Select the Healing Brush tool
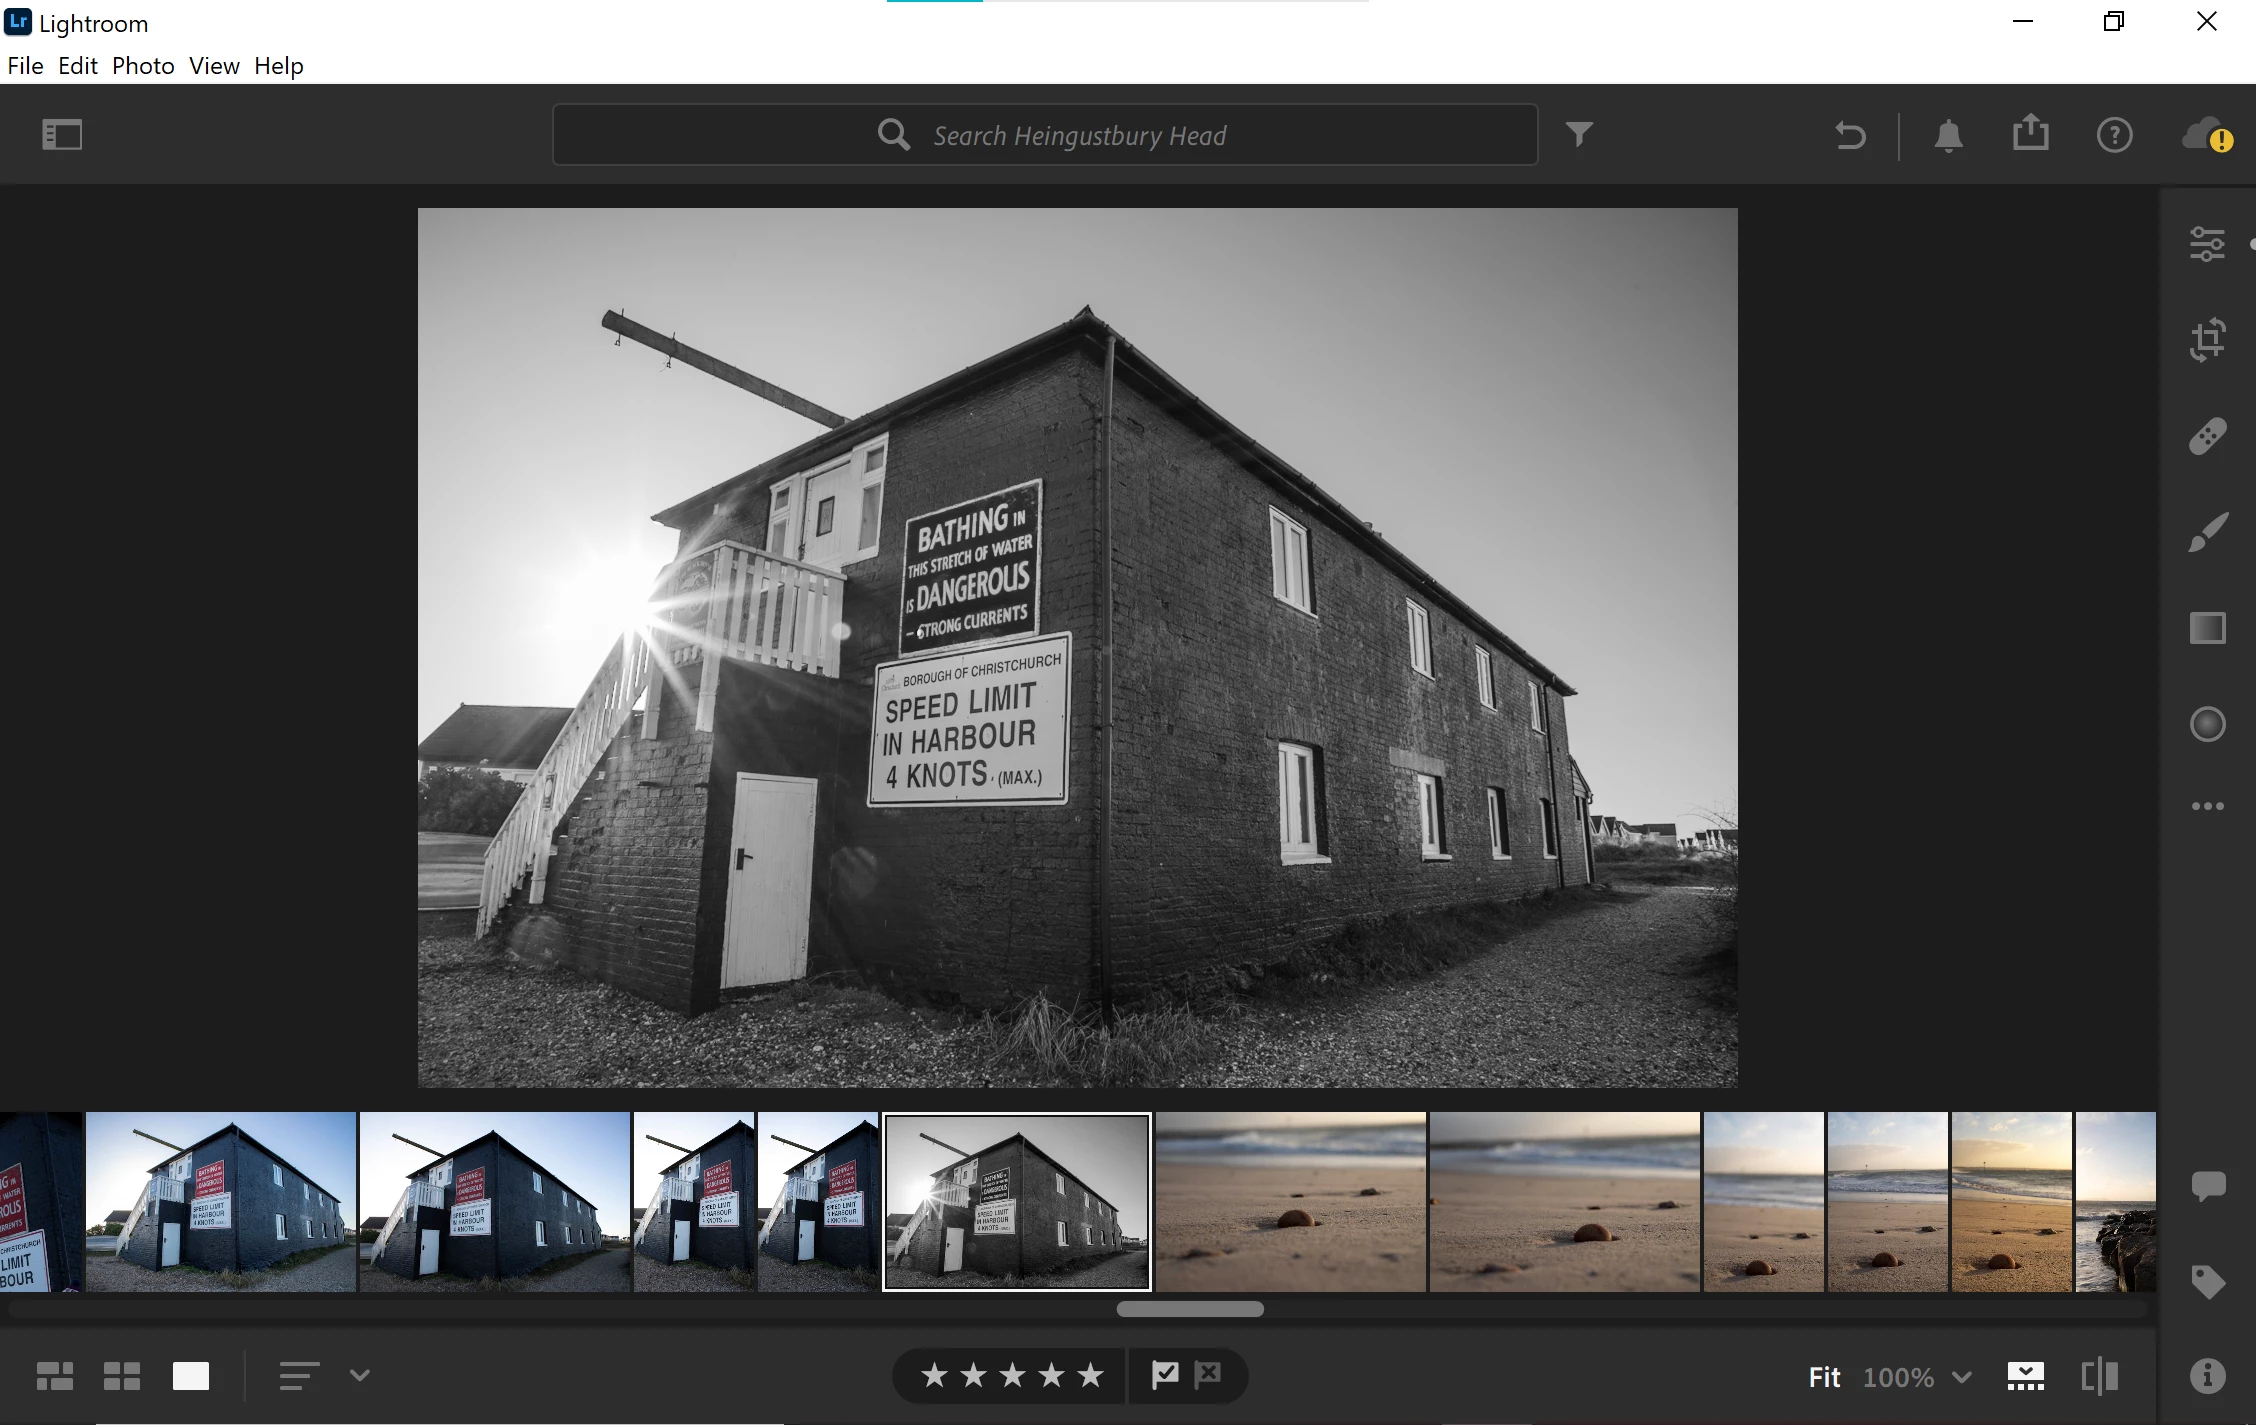Screen dimensions: 2256x1425 (2207, 436)
